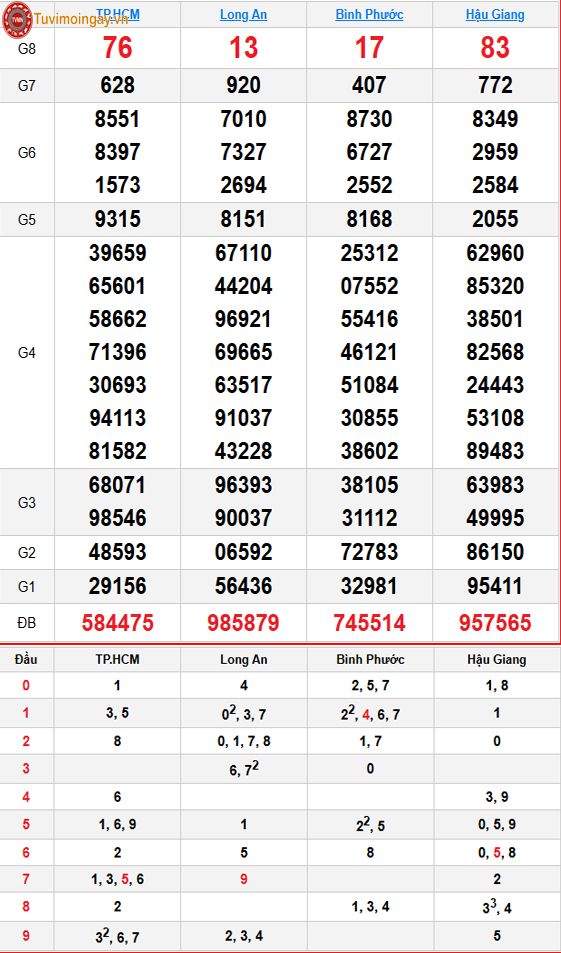Select the G4 number 24443
561x953 pixels.
click(495, 385)
